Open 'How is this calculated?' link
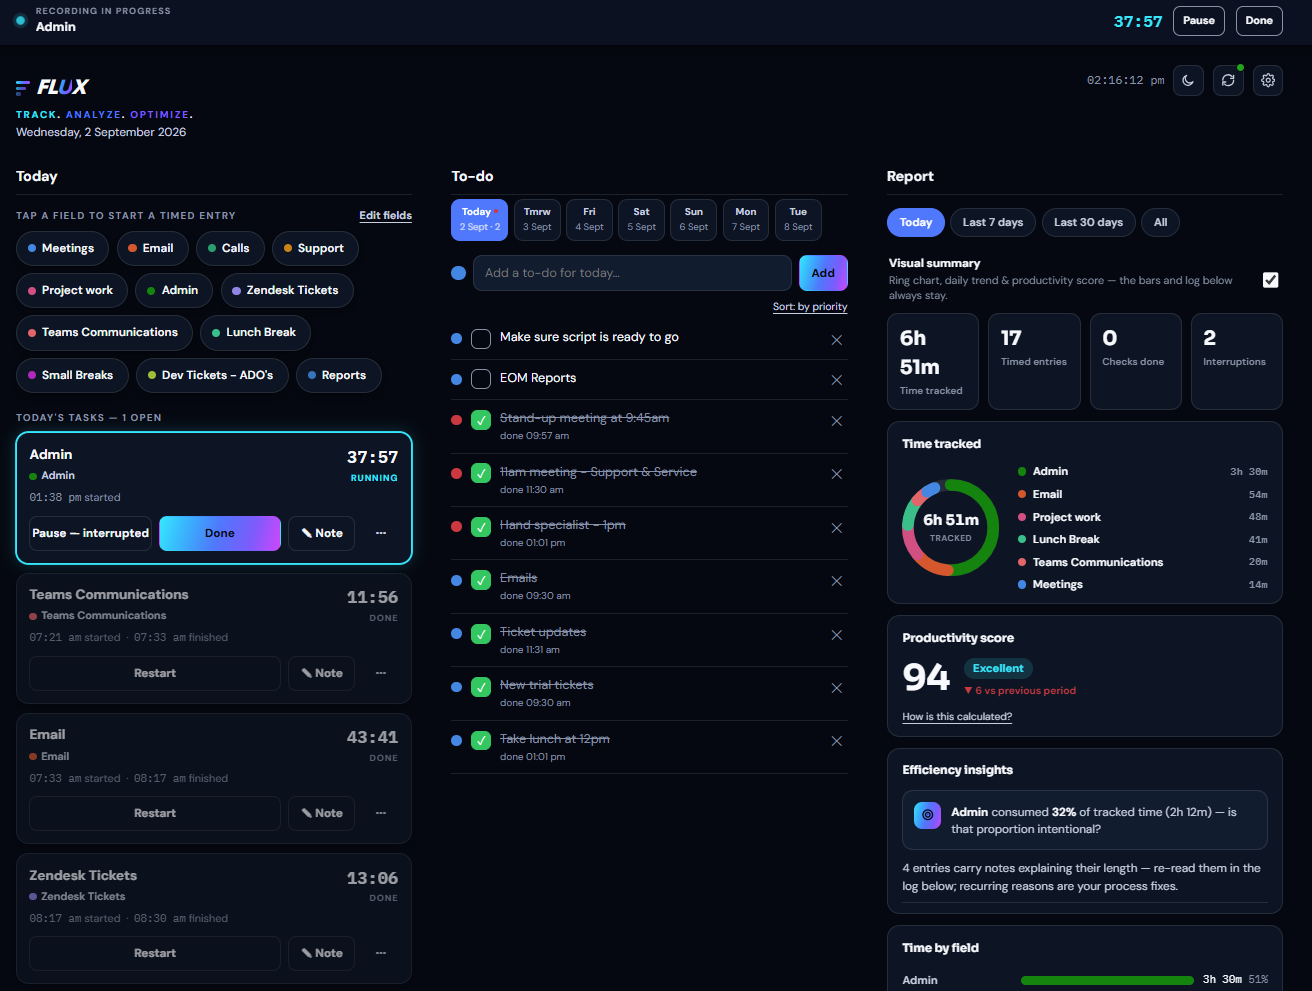 tap(957, 717)
